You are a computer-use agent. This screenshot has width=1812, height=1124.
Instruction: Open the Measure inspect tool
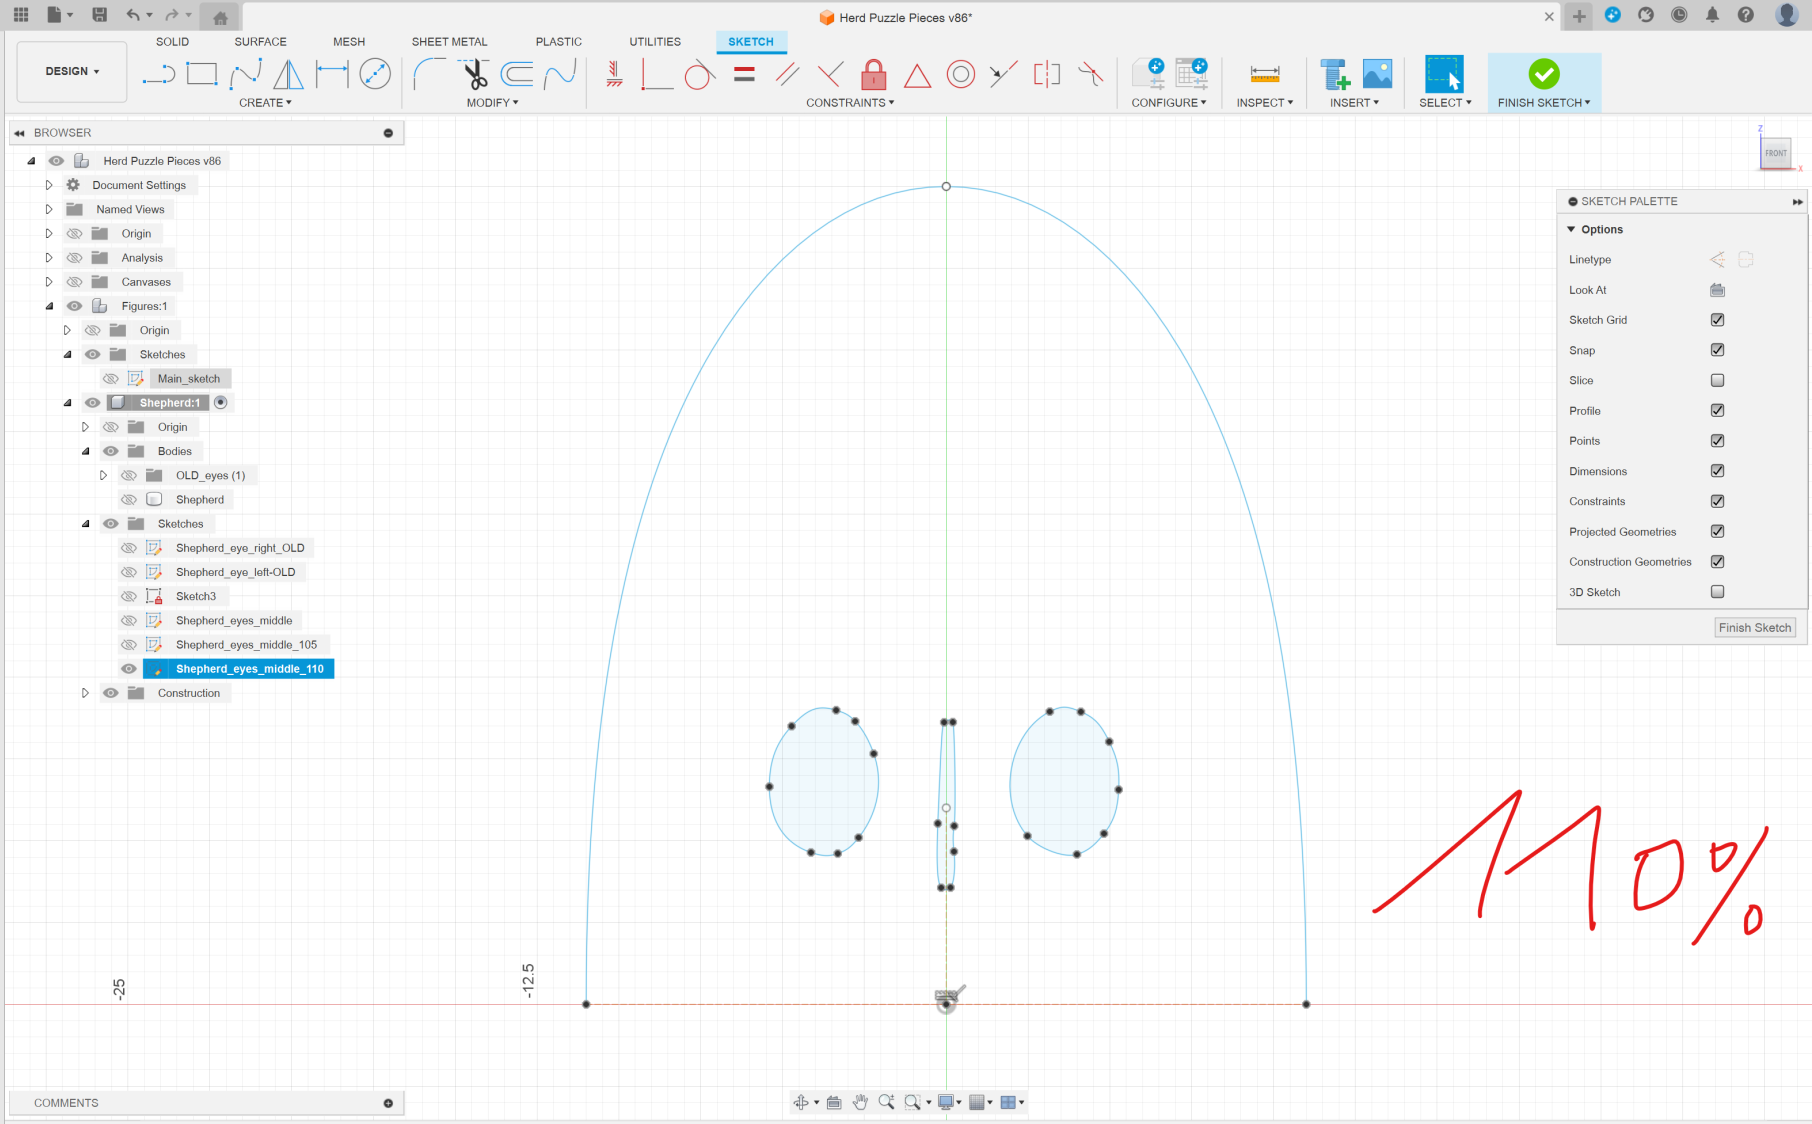(x=1264, y=75)
